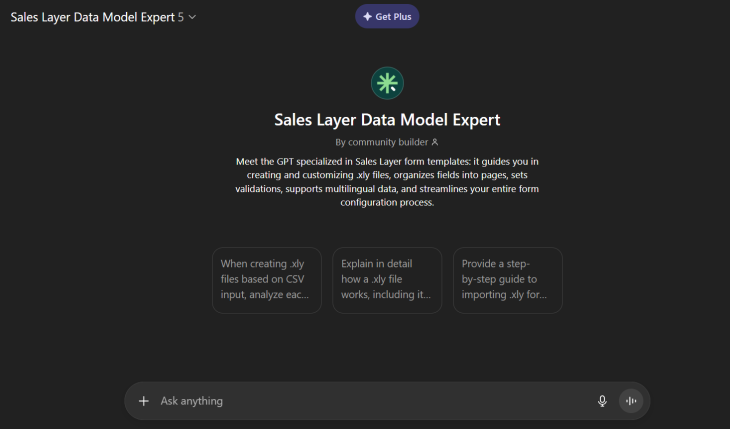Expand the chevron next to model title

click(192, 17)
